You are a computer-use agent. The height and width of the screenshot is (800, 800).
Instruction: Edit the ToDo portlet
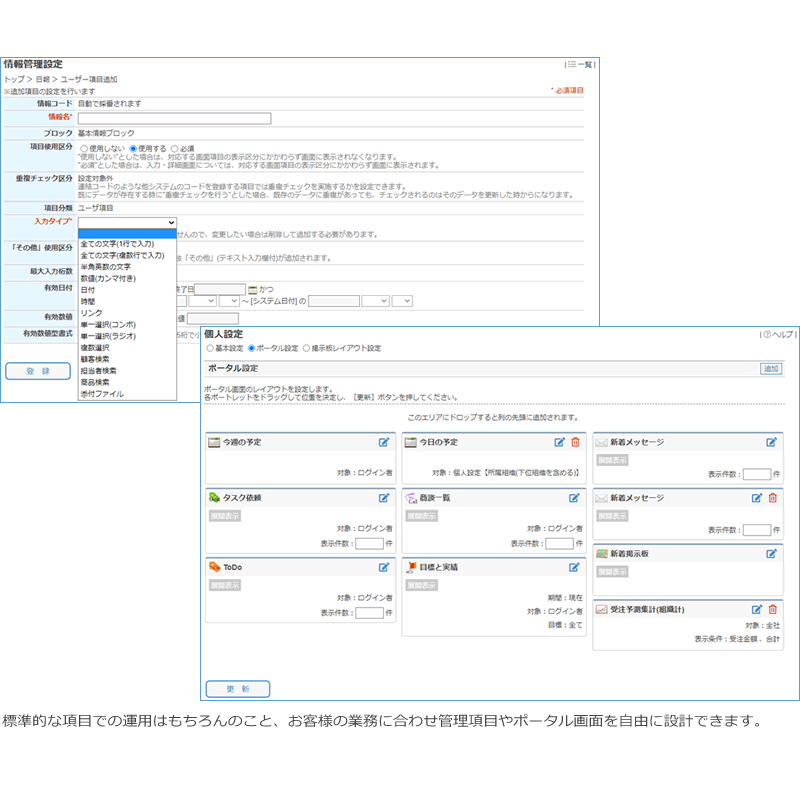(x=384, y=567)
